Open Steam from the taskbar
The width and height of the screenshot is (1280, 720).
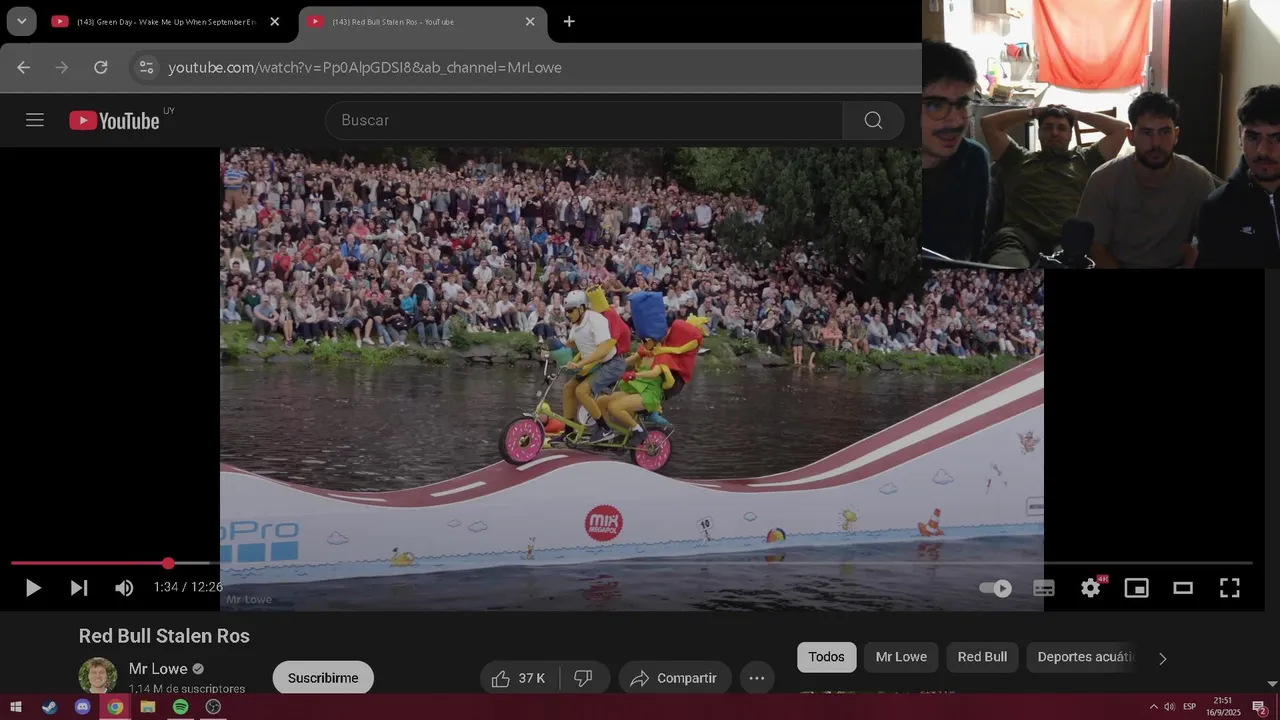coord(50,707)
